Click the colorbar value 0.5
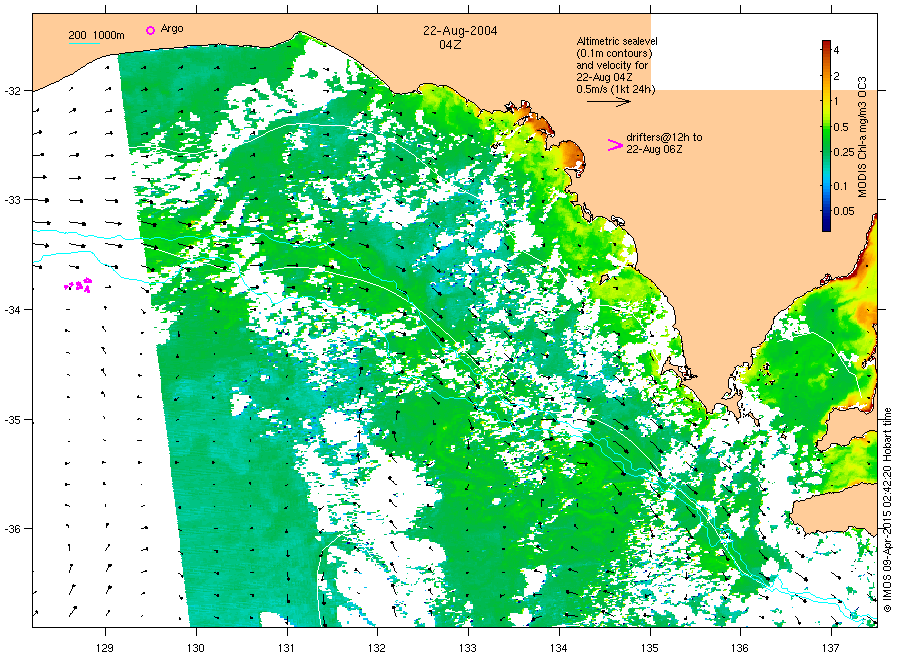This screenshot has height=660, width=900. 841,127
